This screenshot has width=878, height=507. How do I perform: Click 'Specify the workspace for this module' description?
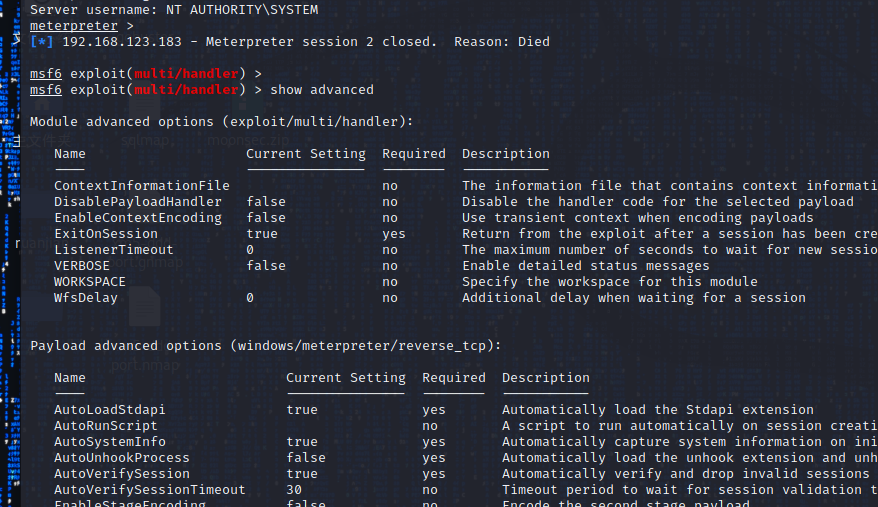pyautogui.click(x=610, y=282)
